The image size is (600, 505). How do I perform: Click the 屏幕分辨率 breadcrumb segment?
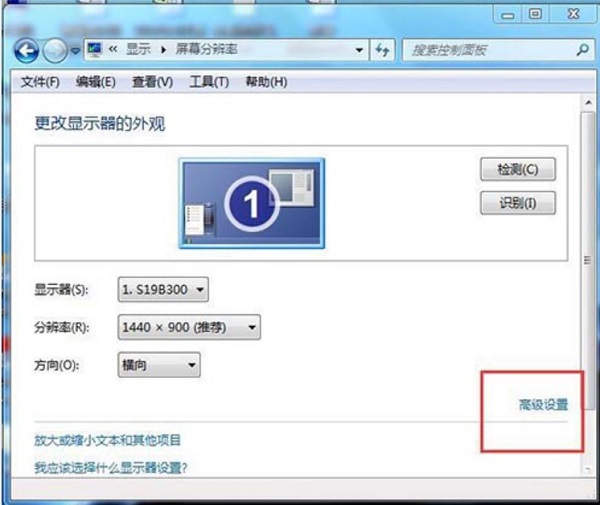tap(207, 49)
